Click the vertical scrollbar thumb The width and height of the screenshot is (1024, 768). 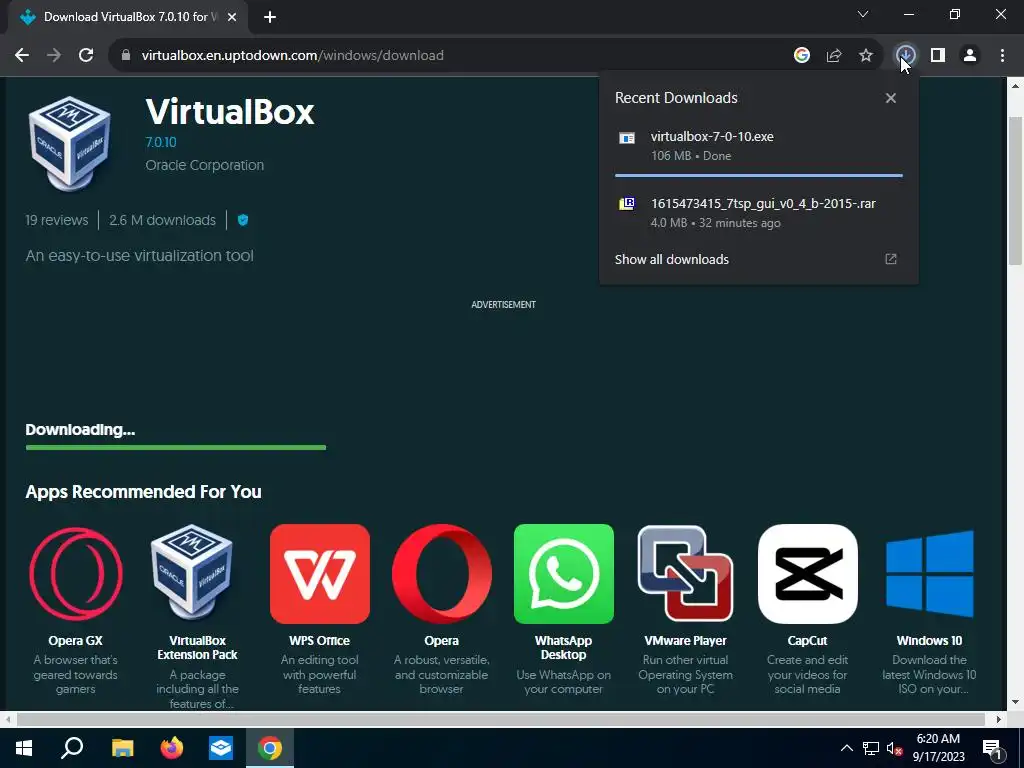coord(1015,191)
